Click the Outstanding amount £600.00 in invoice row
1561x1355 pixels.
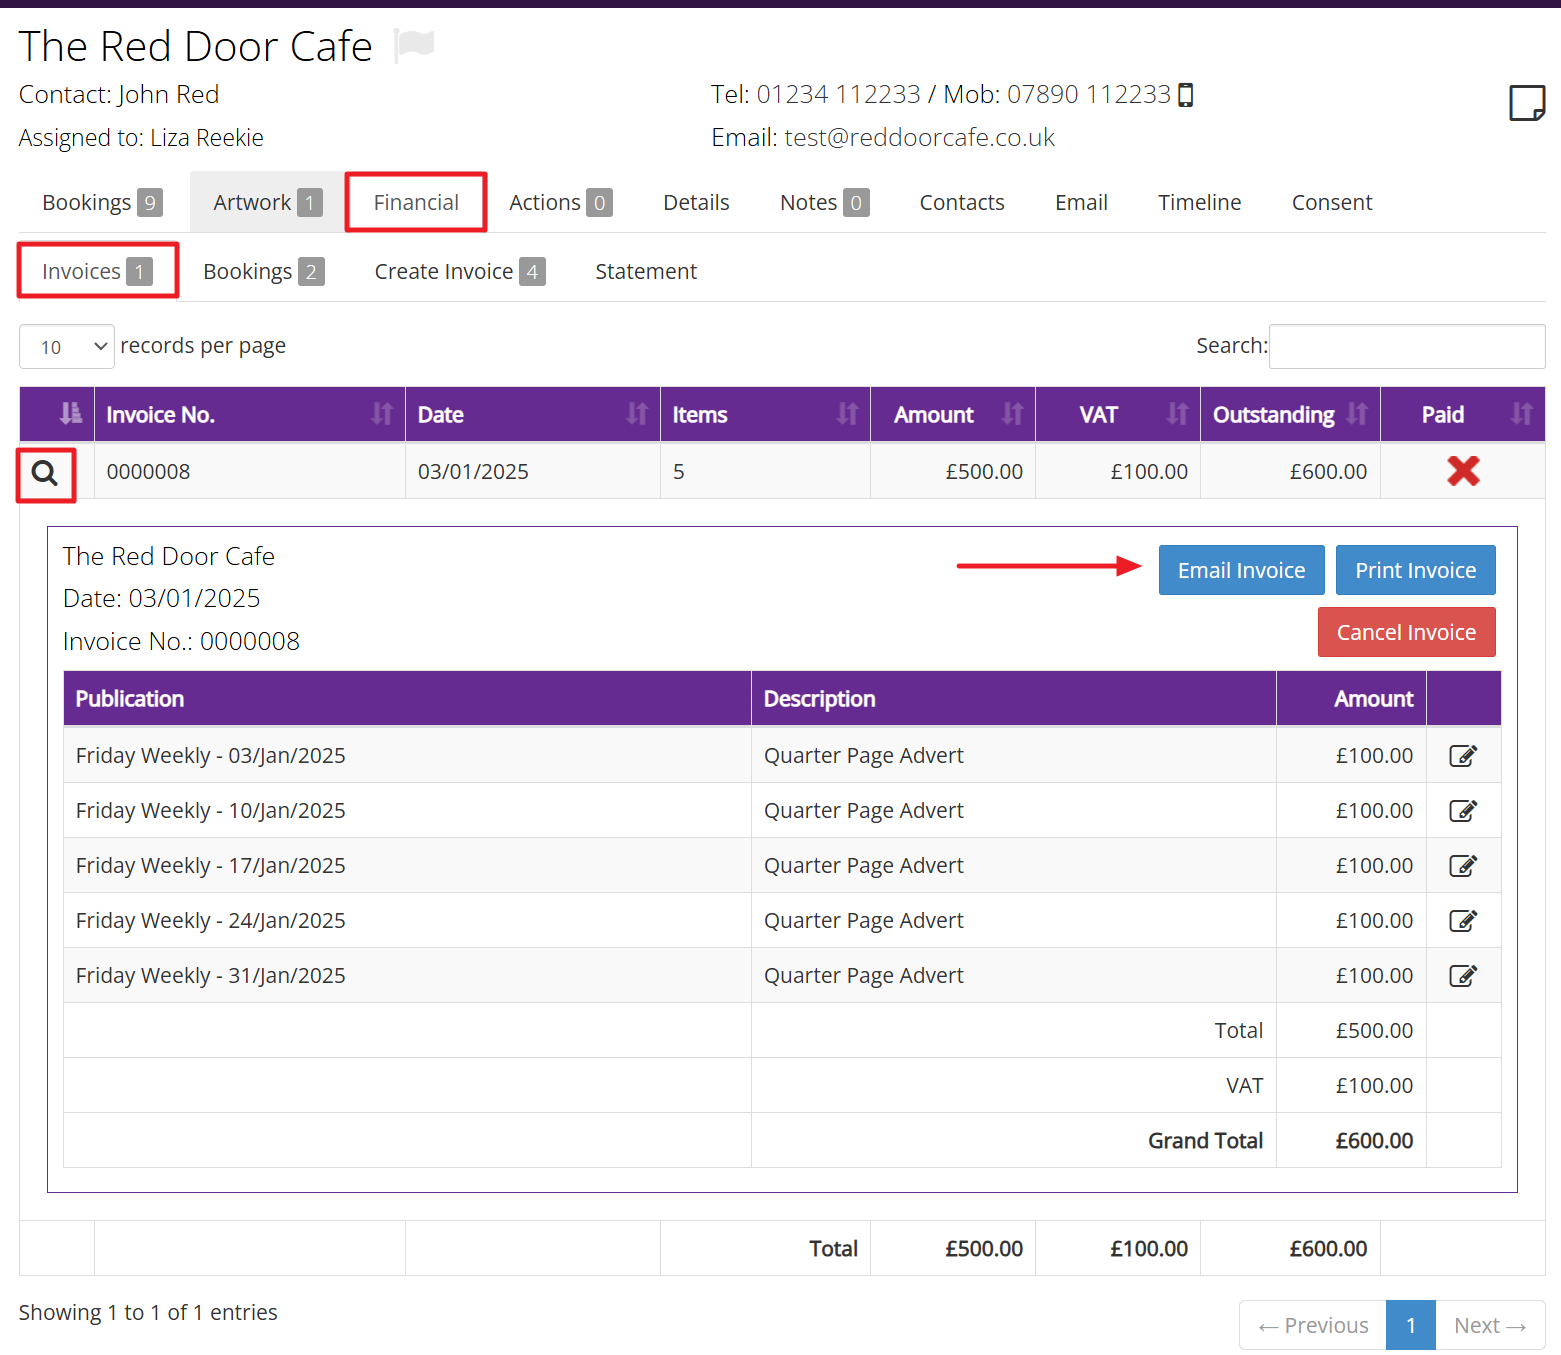[x=1328, y=472]
